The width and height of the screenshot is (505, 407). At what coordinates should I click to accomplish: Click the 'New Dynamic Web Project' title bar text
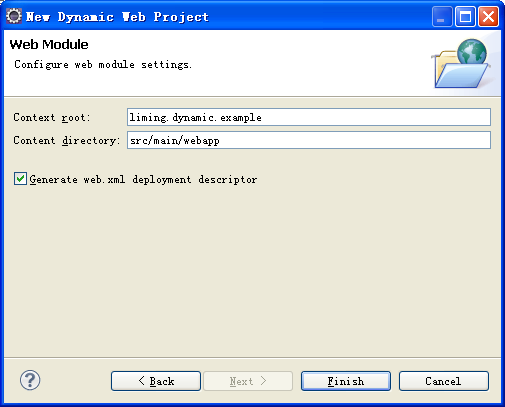point(117,17)
